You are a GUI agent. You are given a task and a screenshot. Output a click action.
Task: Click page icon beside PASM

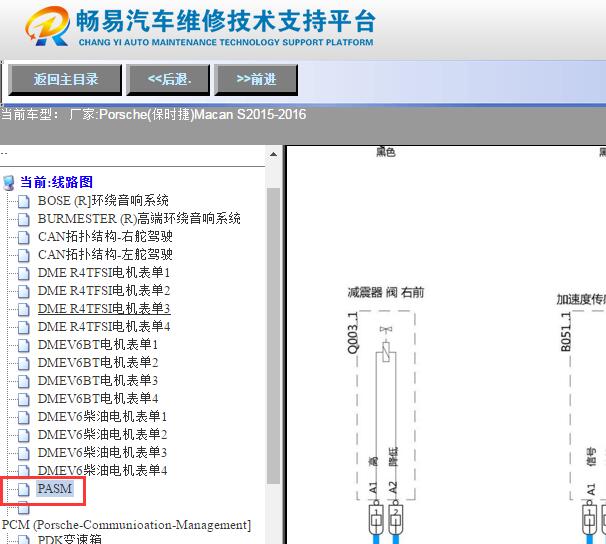[x=24, y=490]
